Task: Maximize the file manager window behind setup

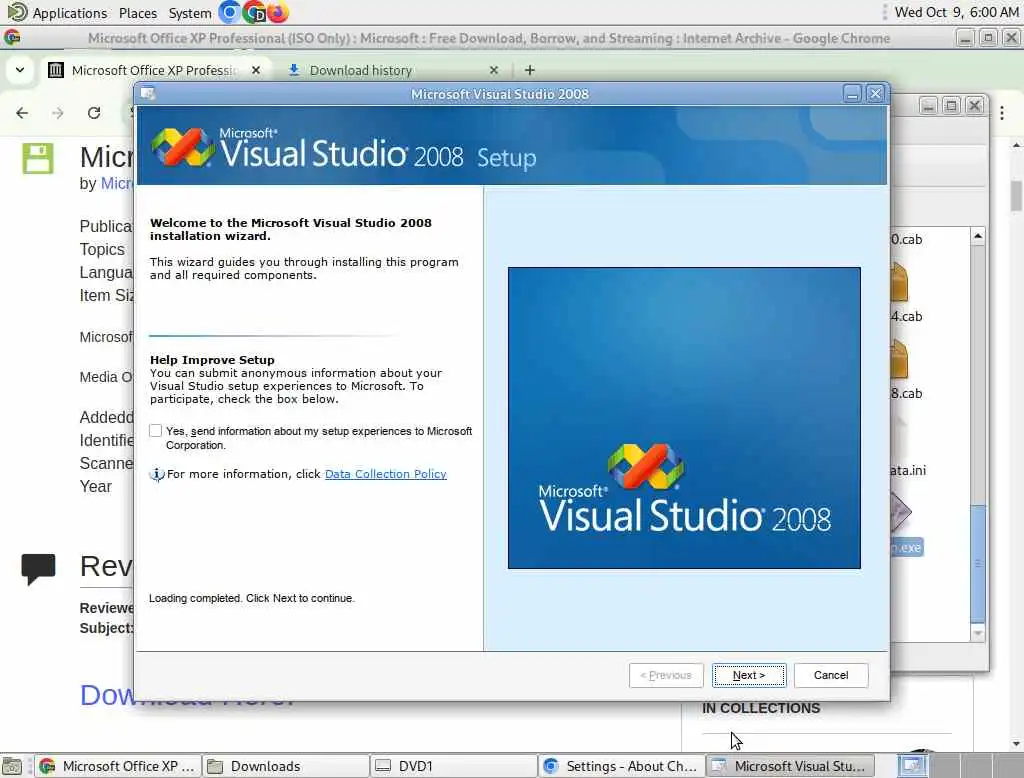Action: [952, 106]
